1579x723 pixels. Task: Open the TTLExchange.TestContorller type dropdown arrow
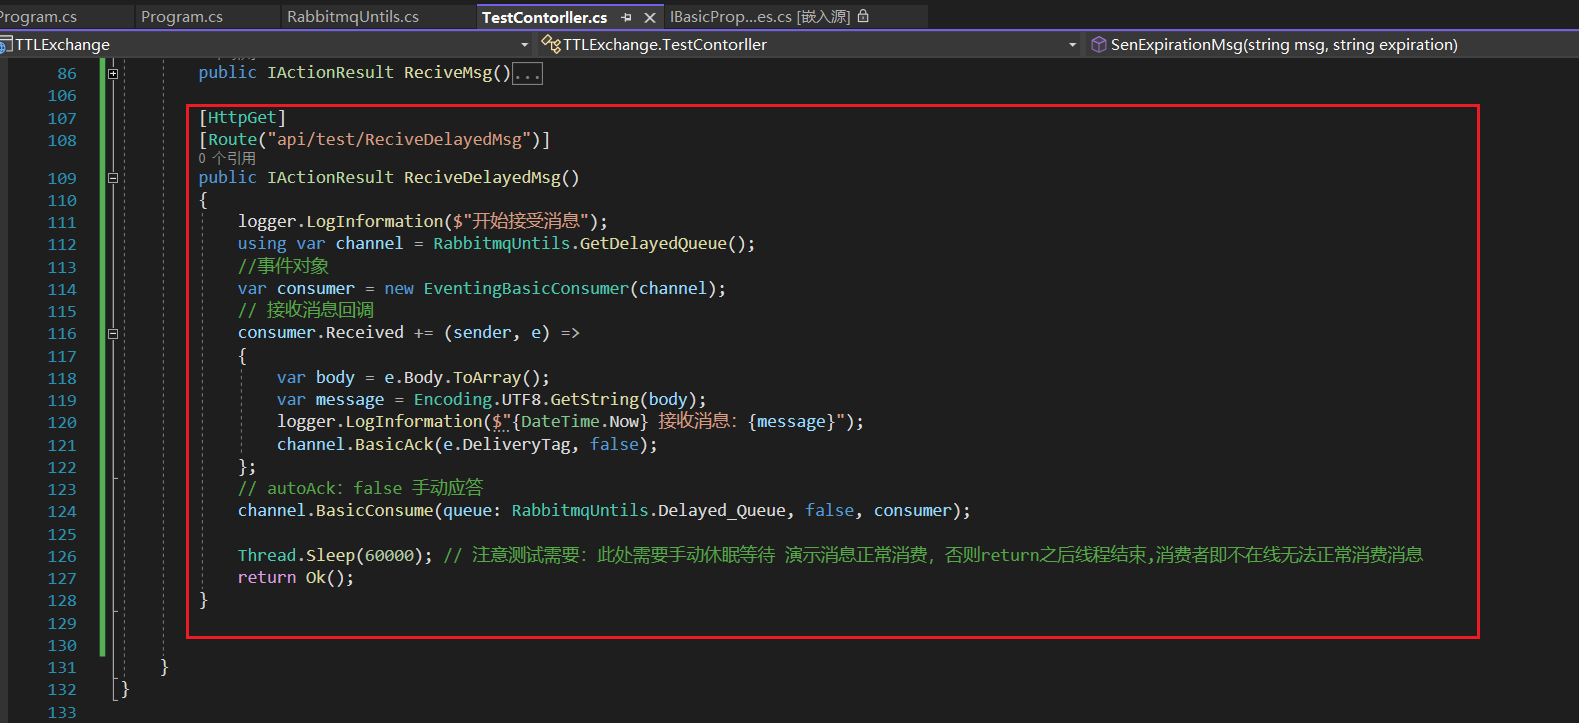(x=1072, y=45)
